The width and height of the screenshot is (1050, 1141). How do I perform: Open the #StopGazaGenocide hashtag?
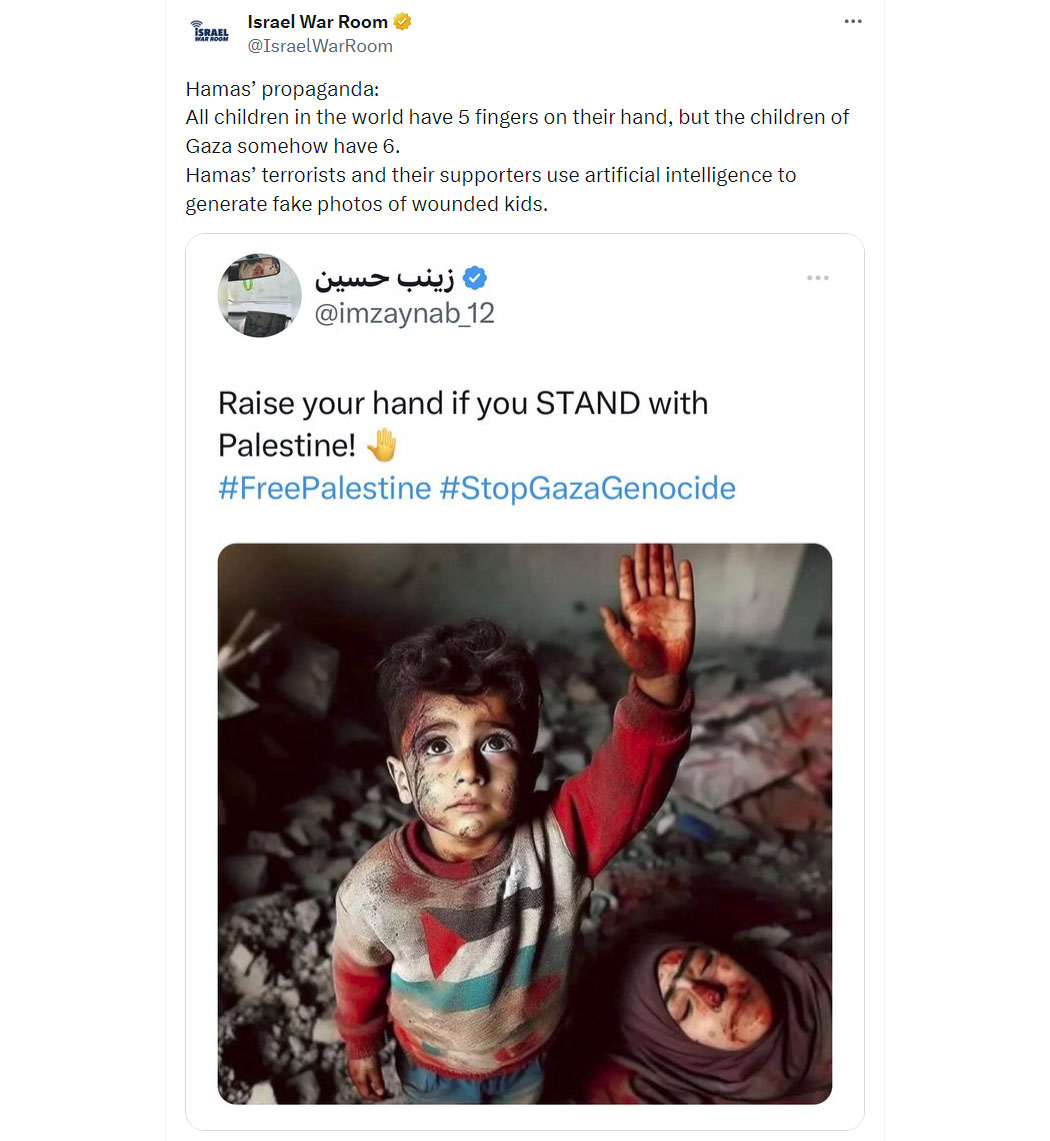click(x=588, y=488)
